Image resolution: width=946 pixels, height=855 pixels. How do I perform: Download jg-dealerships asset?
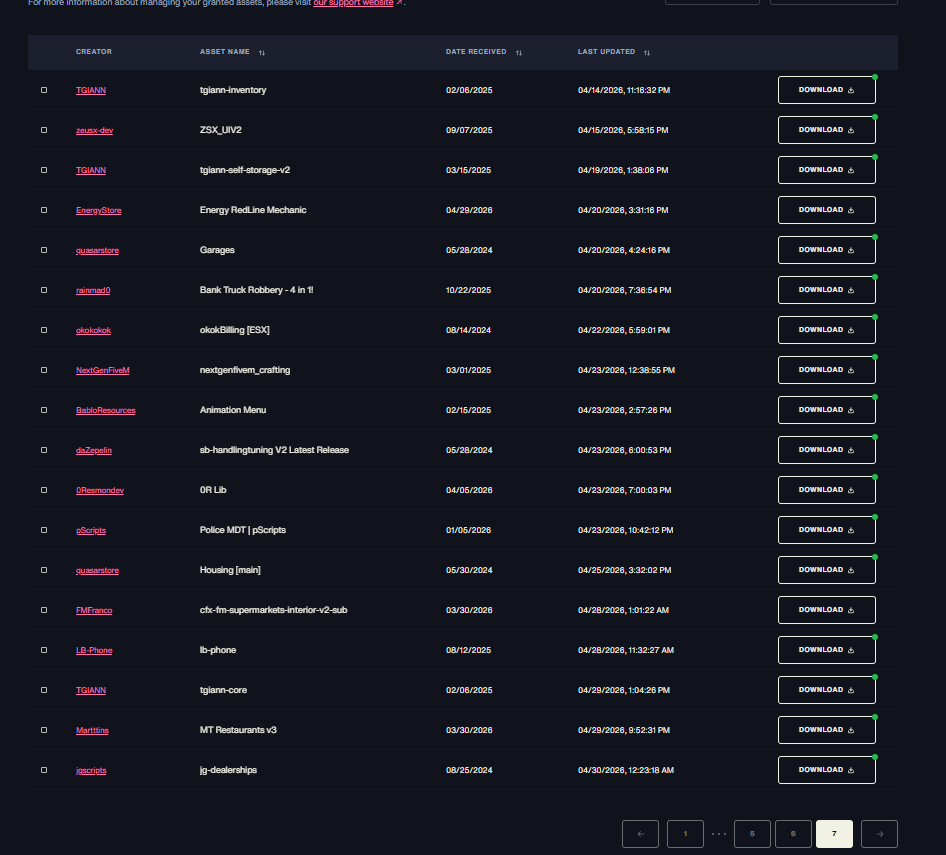(x=827, y=770)
